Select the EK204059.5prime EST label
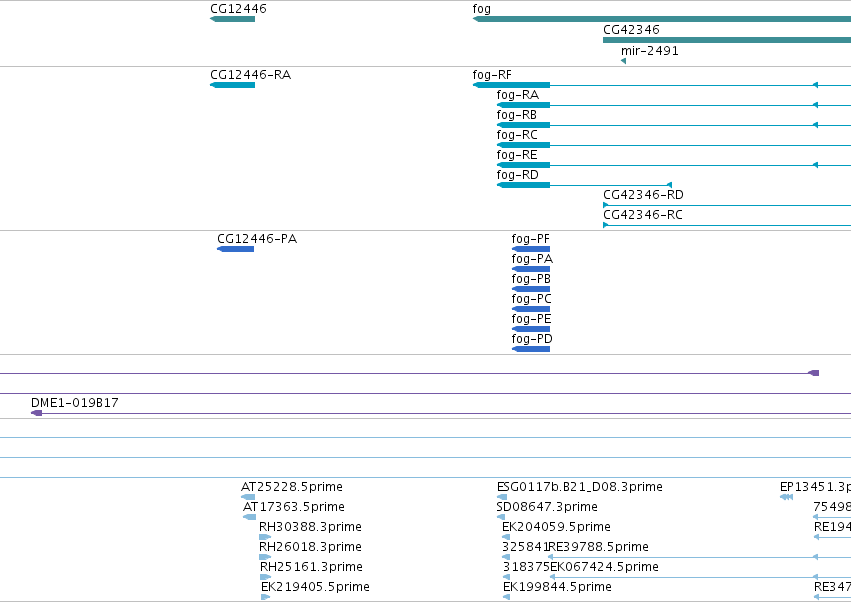This screenshot has height=602, width=851. click(556, 527)
